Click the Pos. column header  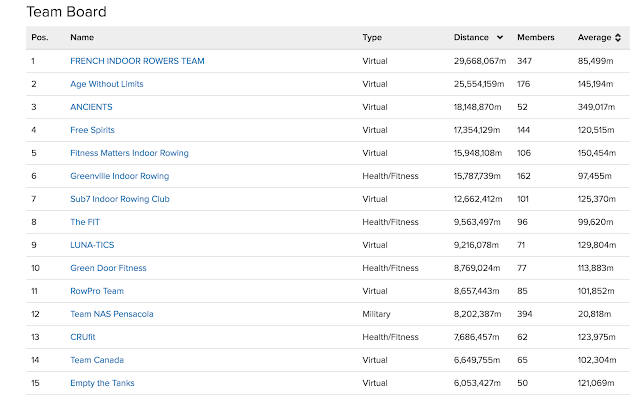40,38
